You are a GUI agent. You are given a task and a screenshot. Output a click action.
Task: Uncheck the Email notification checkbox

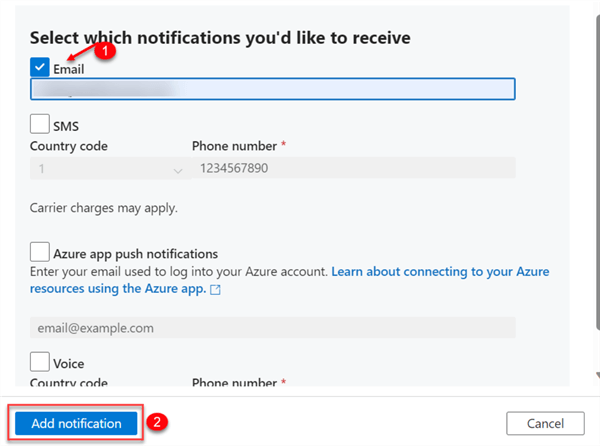[x=40, y=67]
